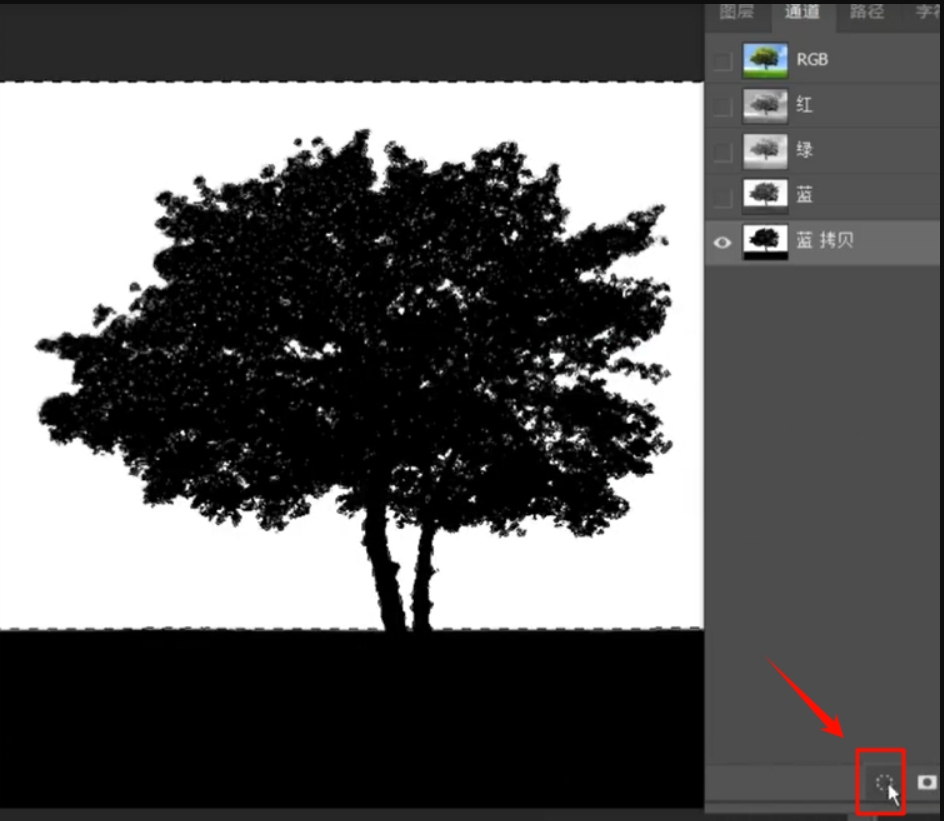Image resolution: width=944 pixels, height=821 pixels.
Task: Open the partially visible 字符 tab
Action: (x=929, y=12)
